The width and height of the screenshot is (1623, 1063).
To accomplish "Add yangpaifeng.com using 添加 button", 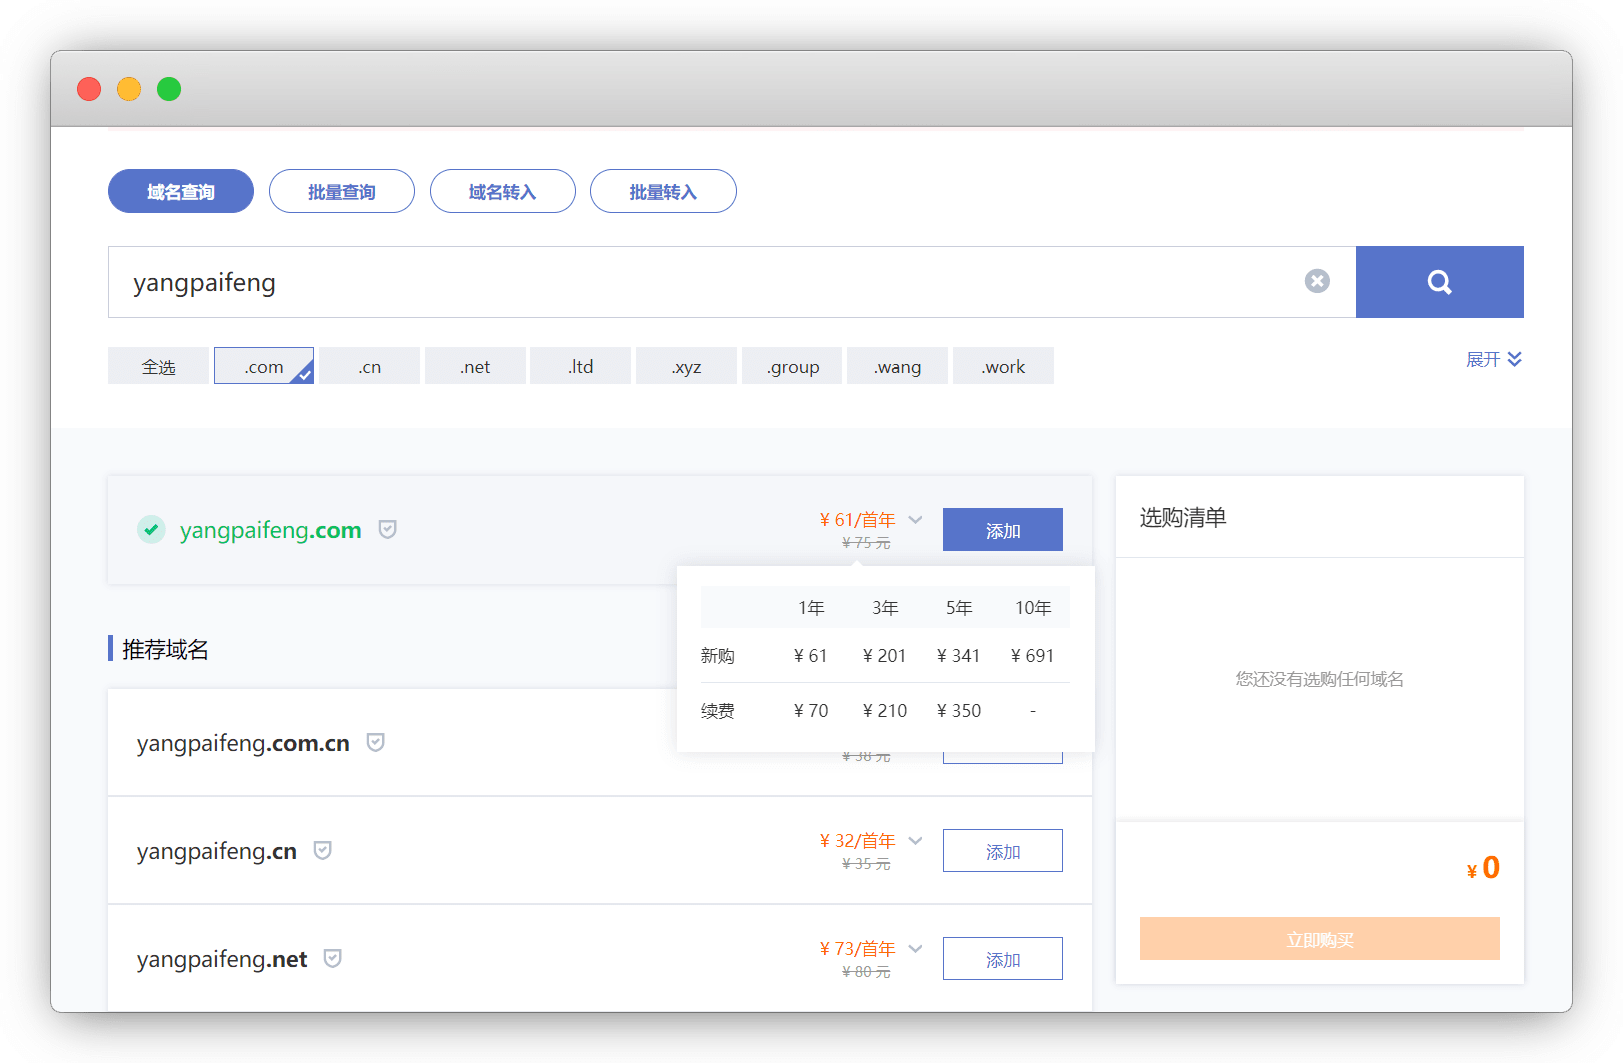I will pyautogui.click(x=1002, y=530).
